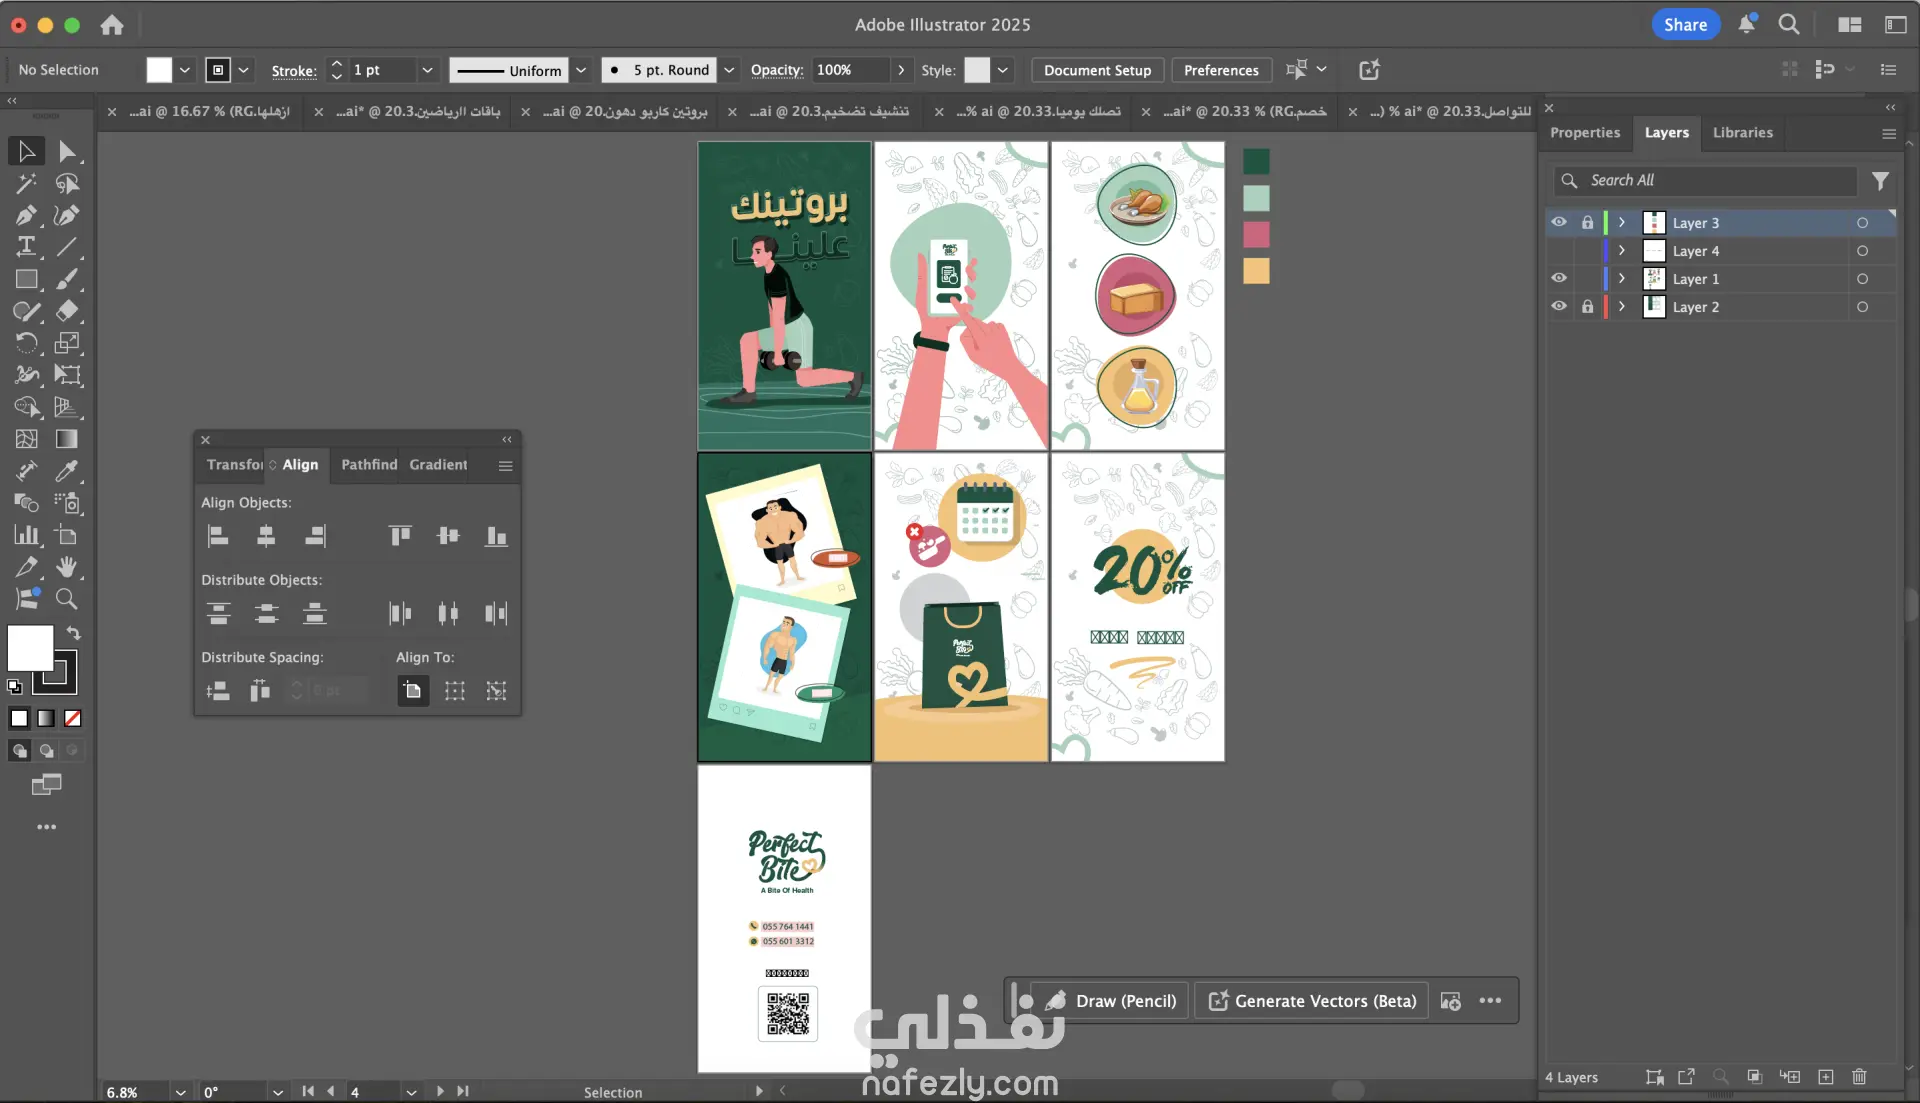This screenshot has width=1920, height=1103.
Task: Click the Search All layers field
Action: point(1715,180)
